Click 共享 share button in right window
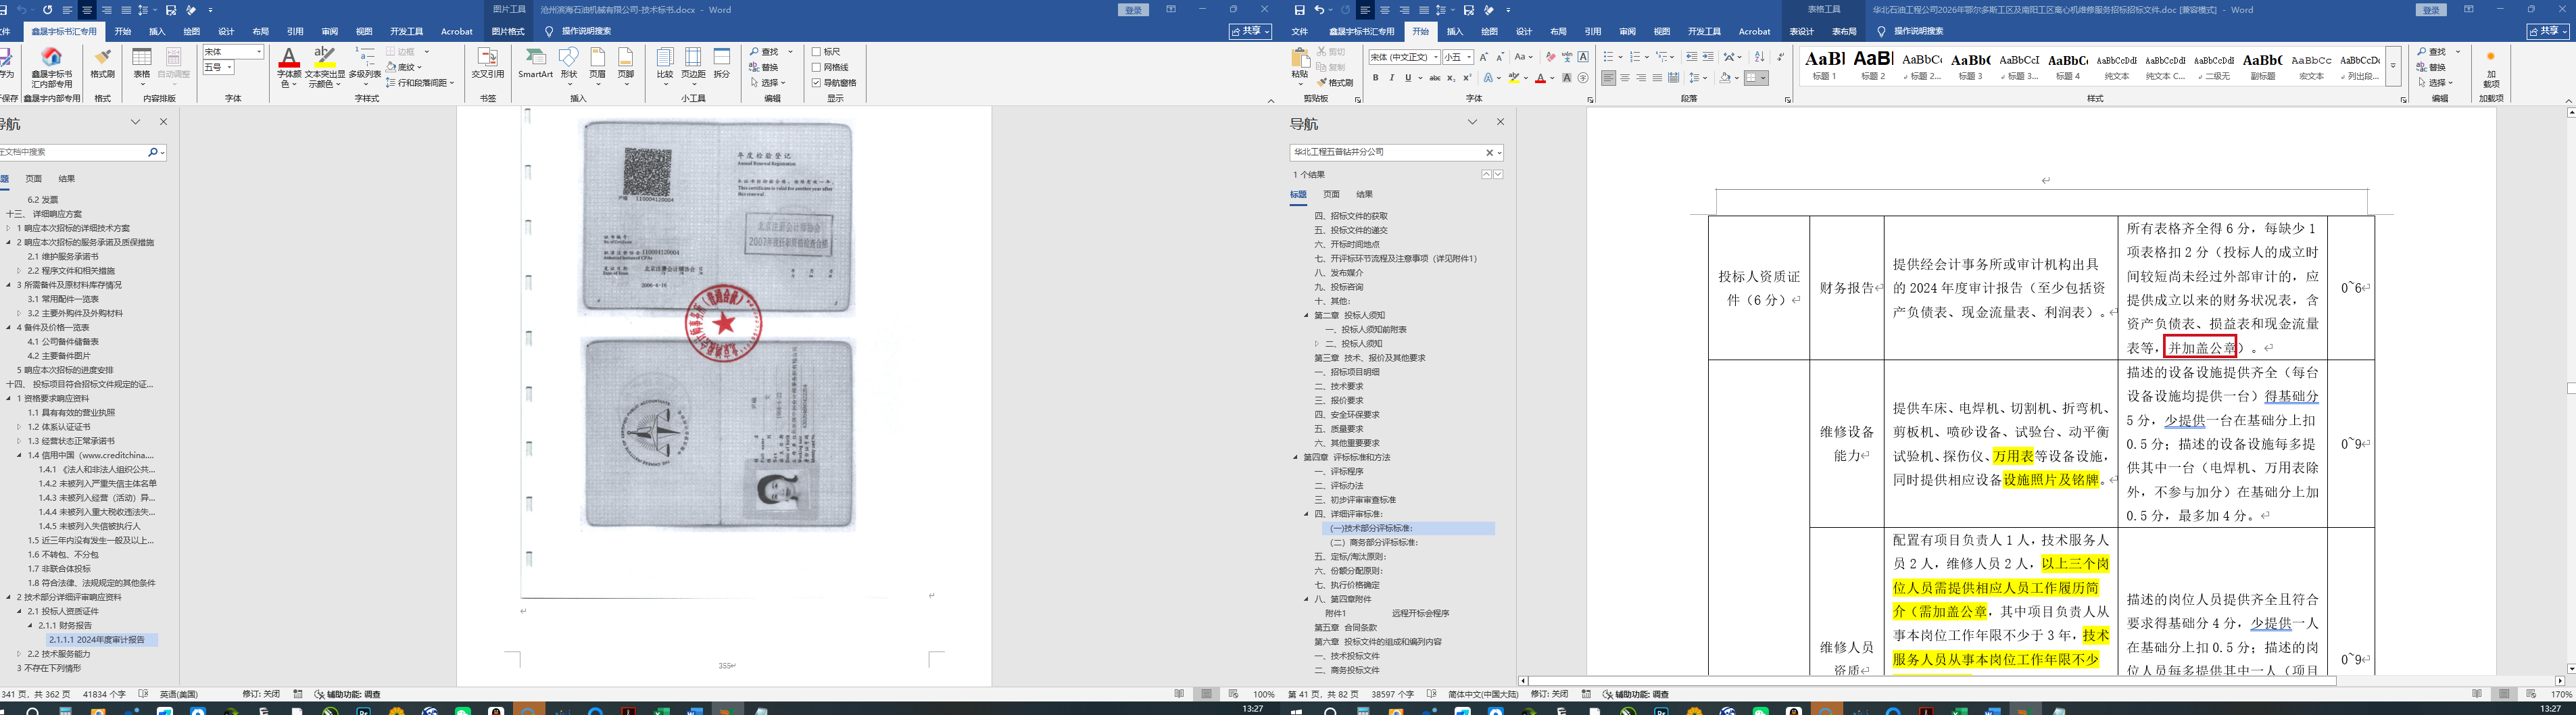2576x715 pixels. point(2548,31)
